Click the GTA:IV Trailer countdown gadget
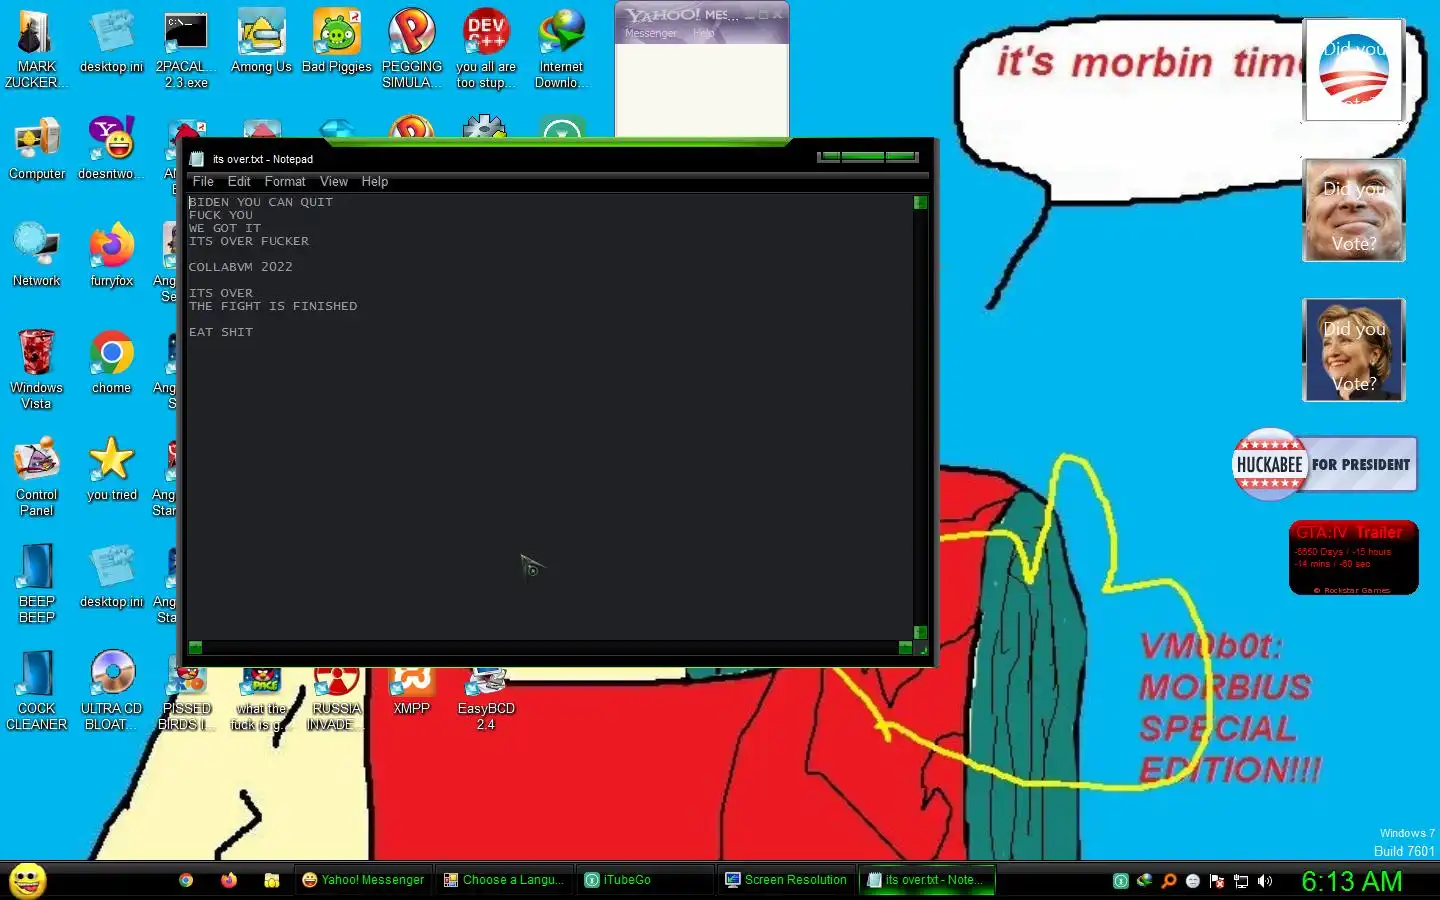This screenshot has height=900, width=1440. tap(1354, 557)
